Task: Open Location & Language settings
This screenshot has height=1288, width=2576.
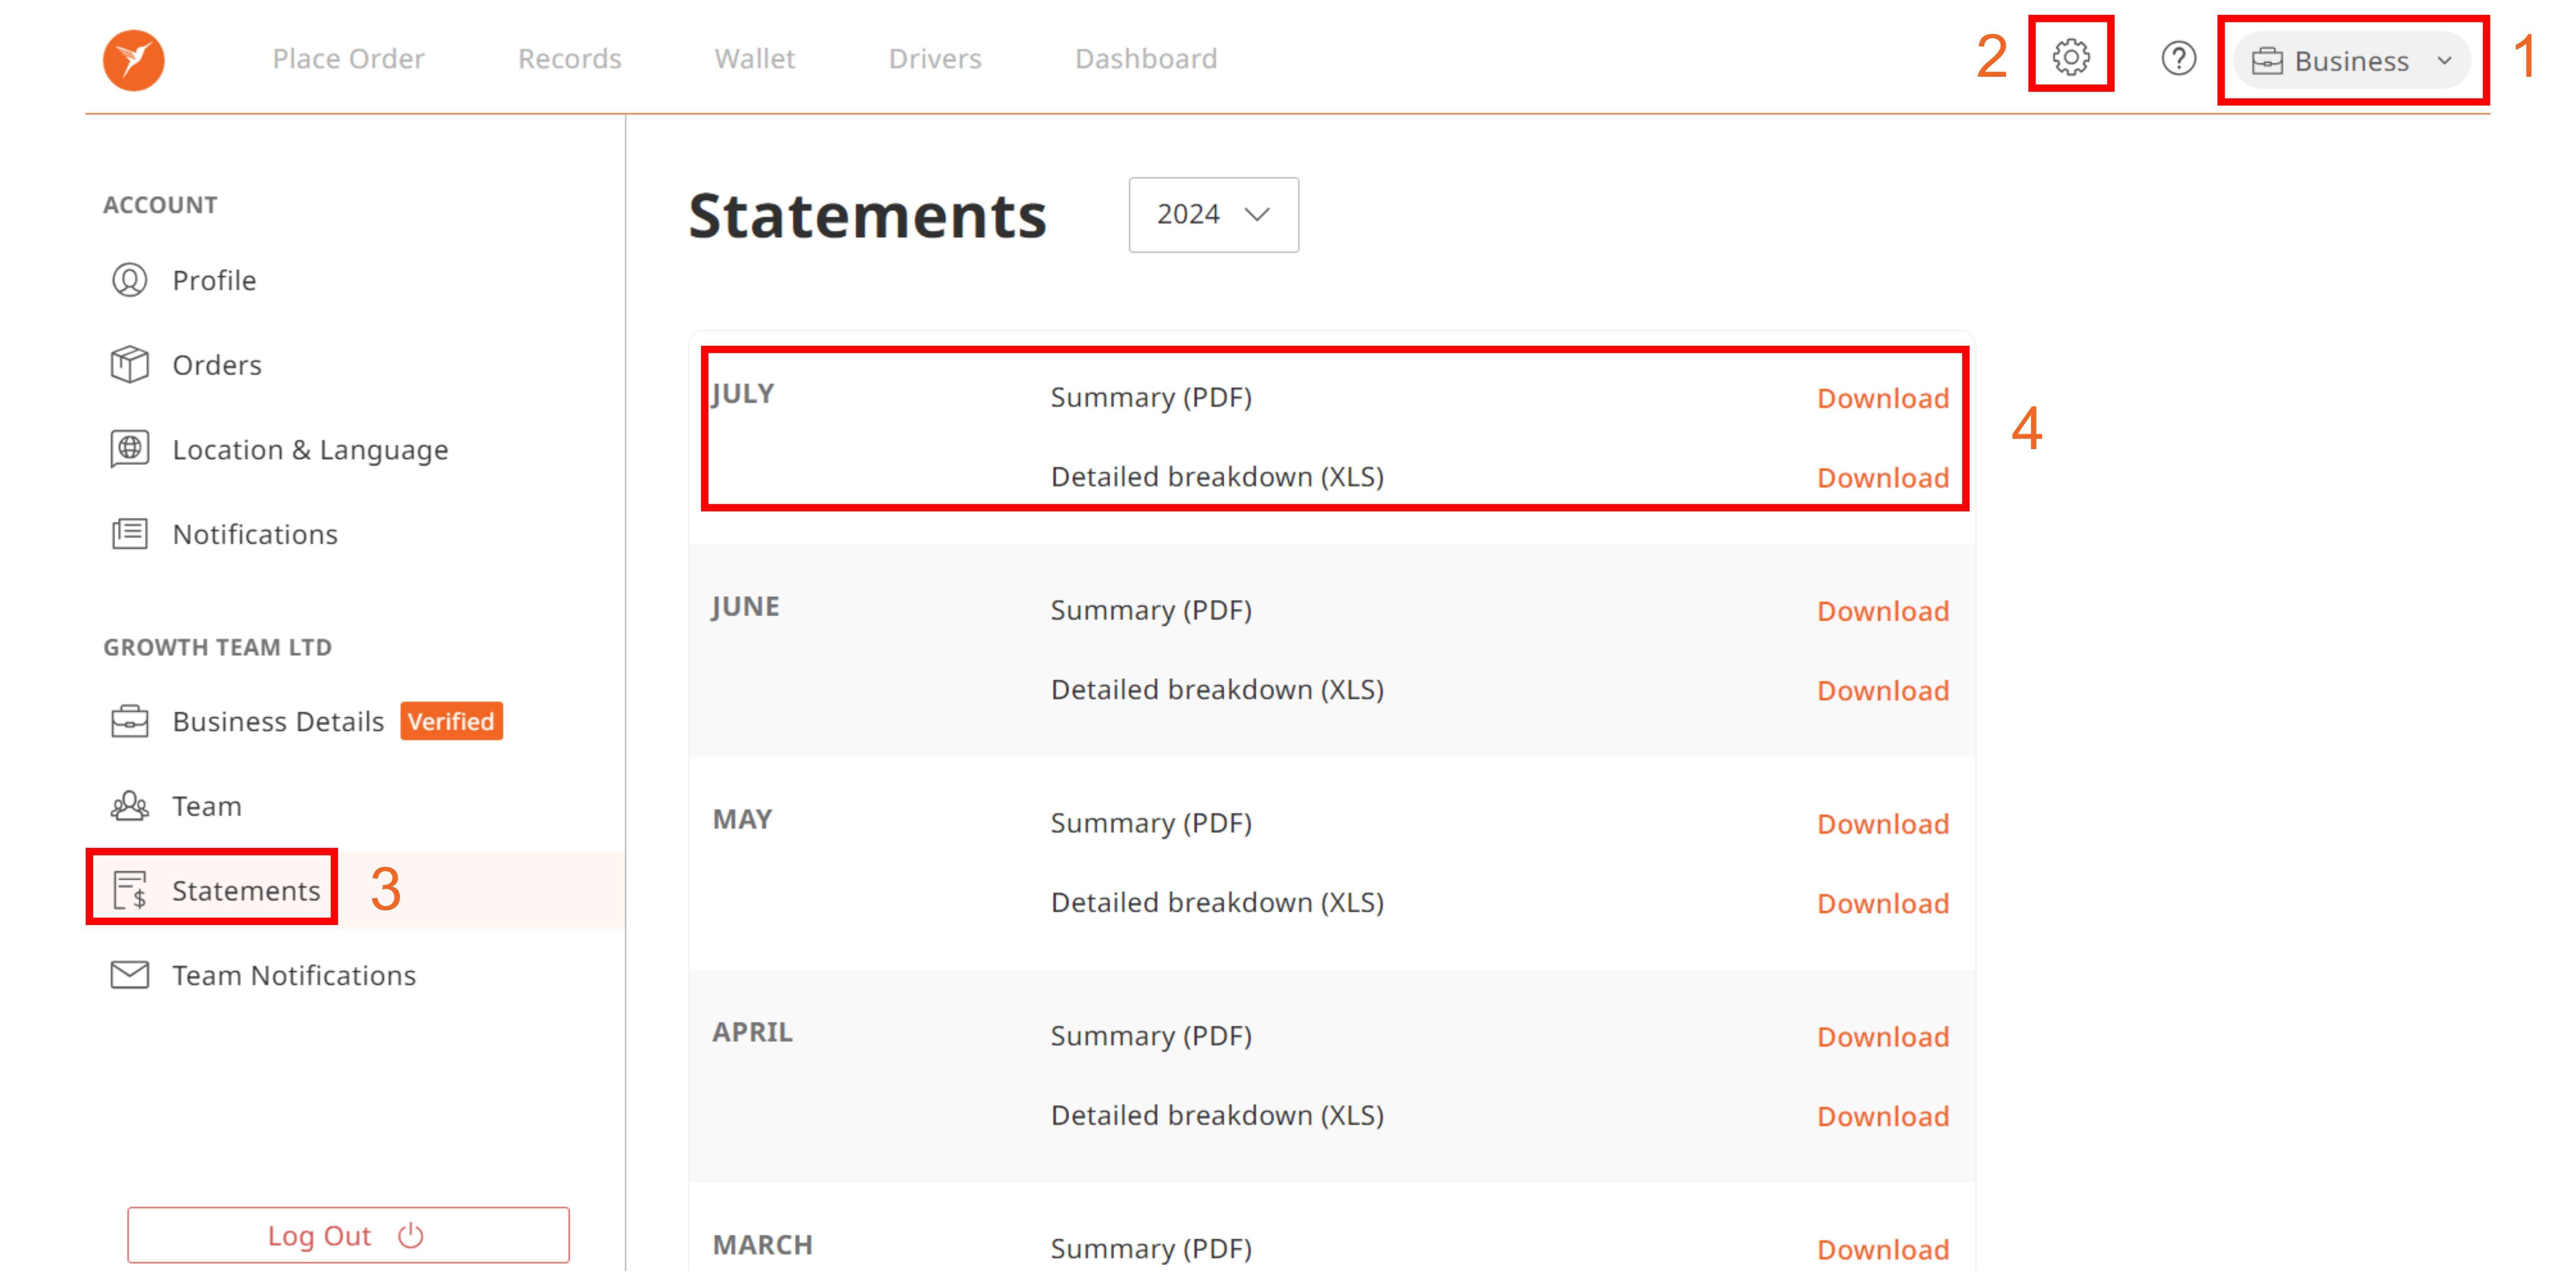Action: [310, 450]
